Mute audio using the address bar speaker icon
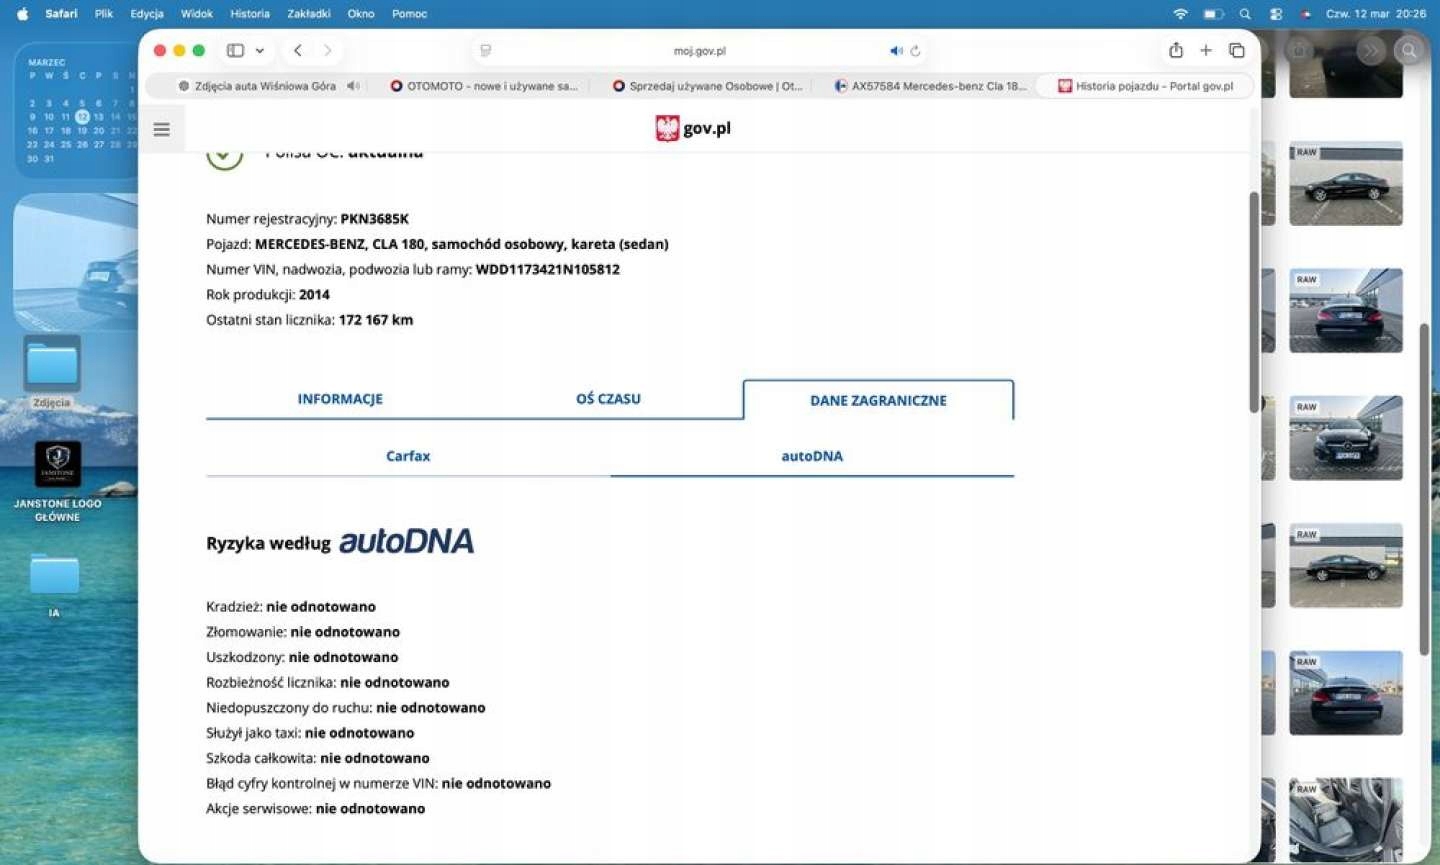 click(896, 50)
